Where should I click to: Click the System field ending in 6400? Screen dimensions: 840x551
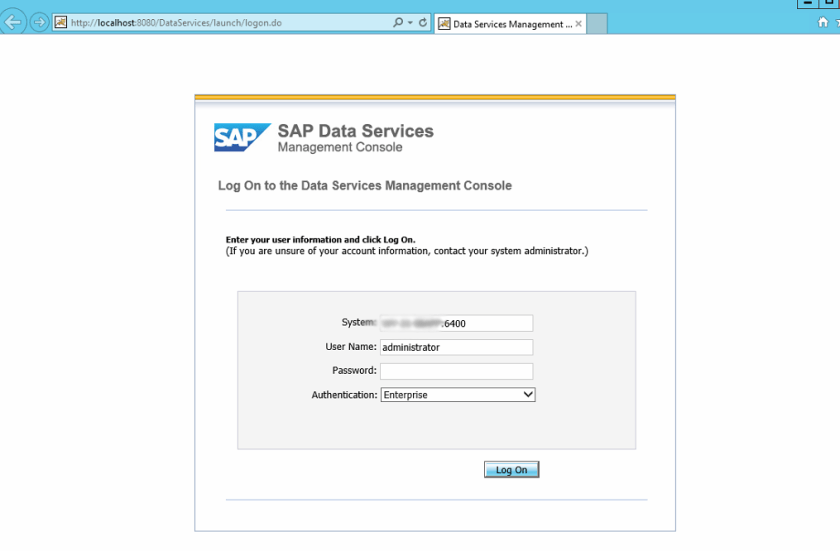pyautogui.click(x=456, y=323)
